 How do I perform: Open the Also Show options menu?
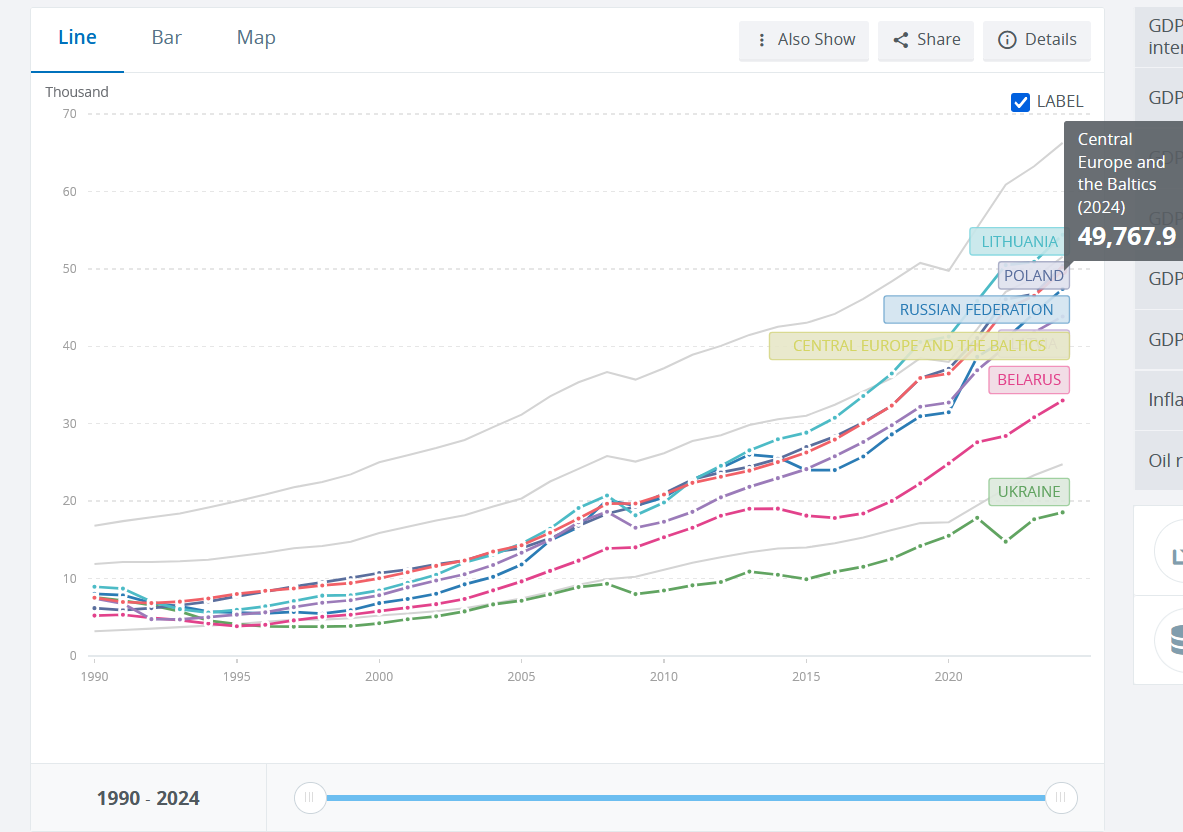point(804,40)
